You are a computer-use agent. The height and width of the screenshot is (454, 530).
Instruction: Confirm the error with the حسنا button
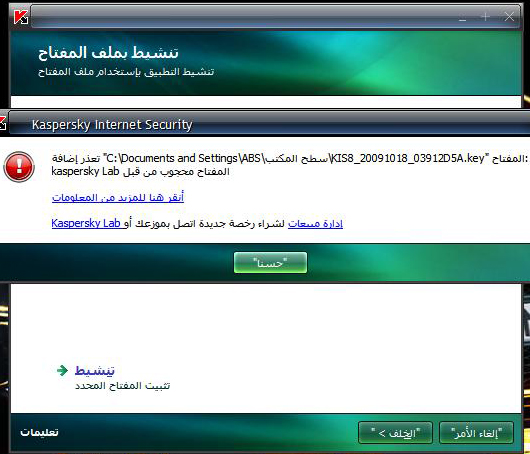click(x=270, y=262)
